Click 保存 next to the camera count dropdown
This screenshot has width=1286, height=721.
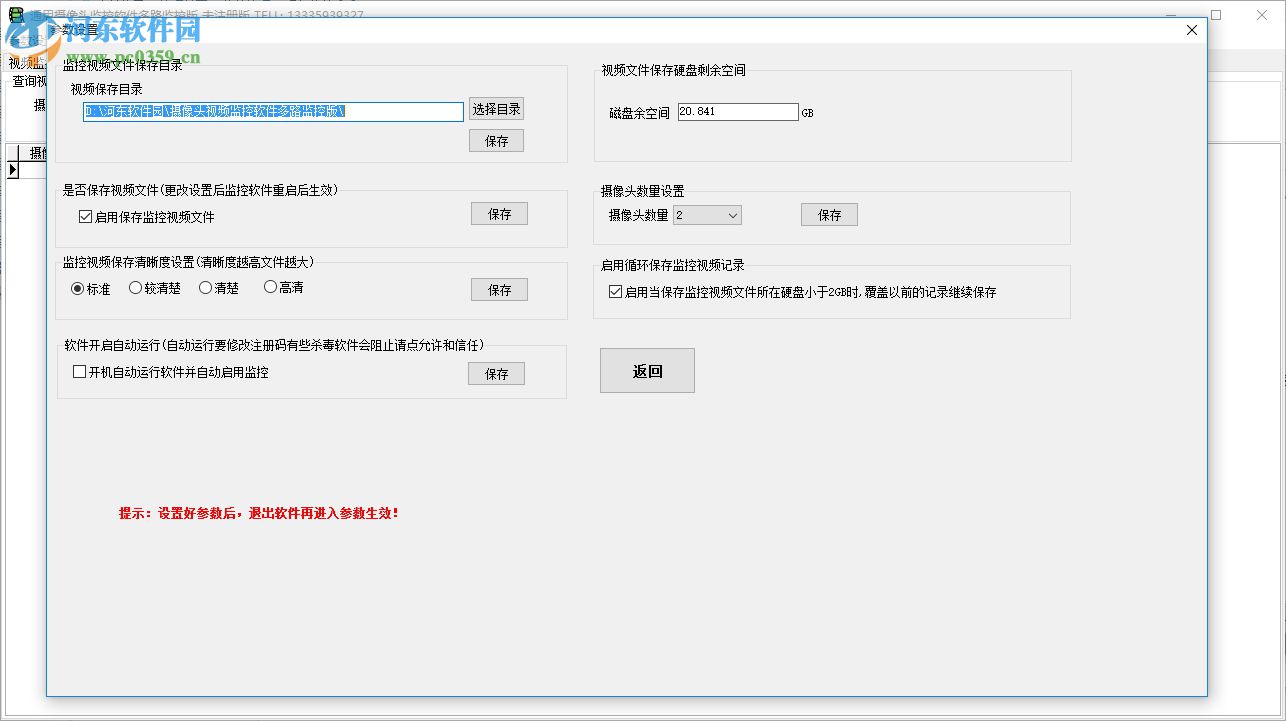coord(828,214)
